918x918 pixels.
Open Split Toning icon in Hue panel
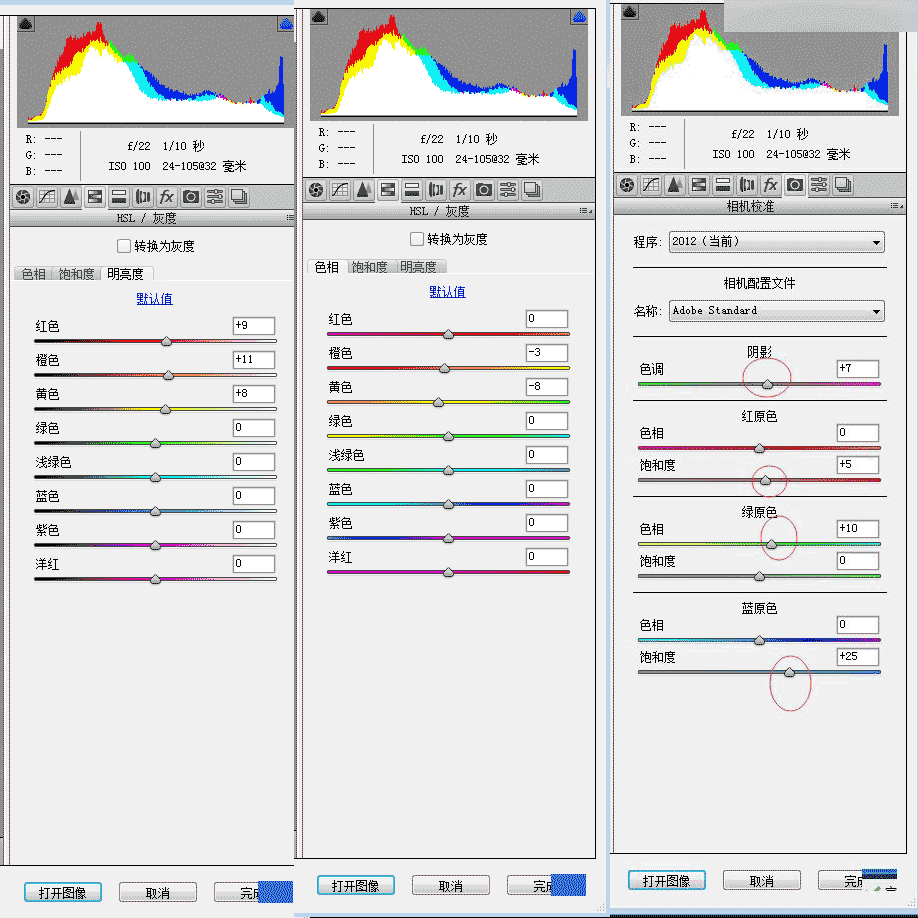pyautogui.click(x=412, y=190)
